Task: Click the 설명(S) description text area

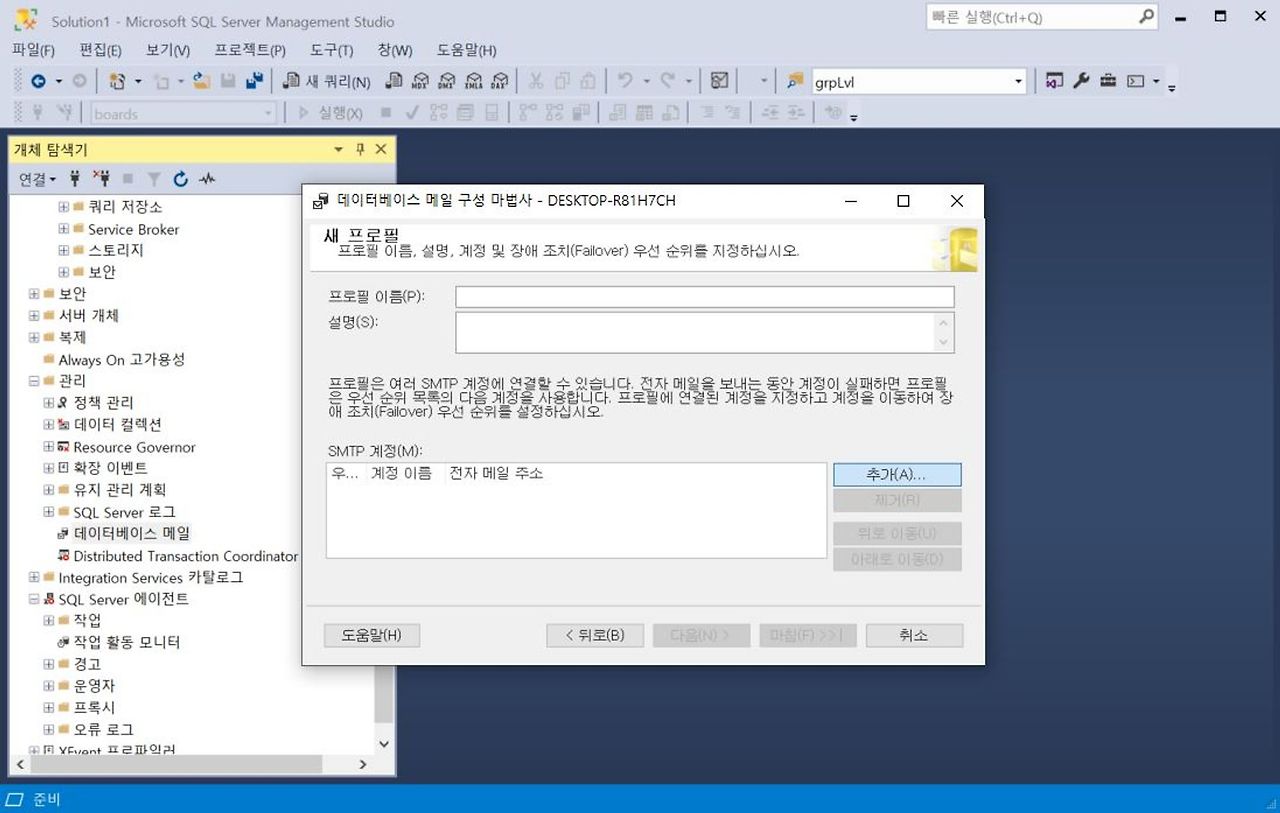Action: [705, 333]
